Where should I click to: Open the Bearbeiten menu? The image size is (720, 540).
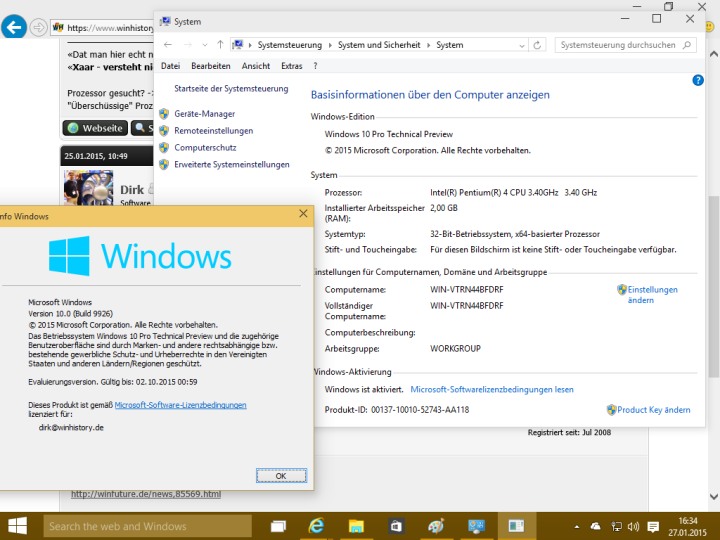[x=211, y=66]
